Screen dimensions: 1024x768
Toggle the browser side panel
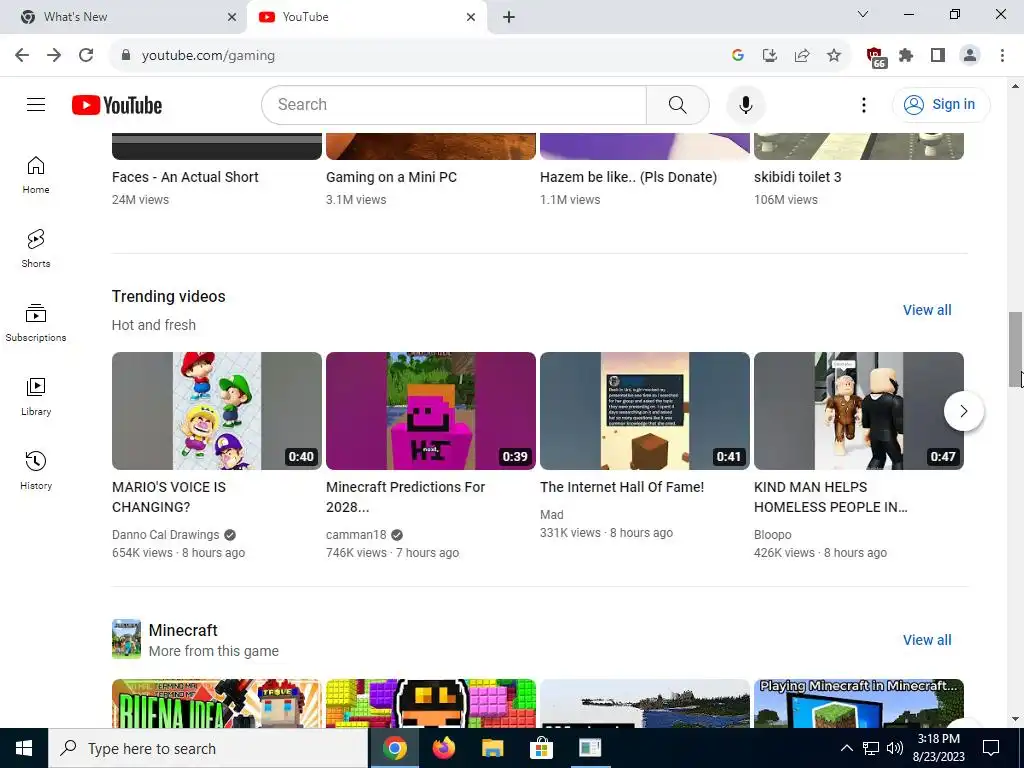[938, 55]
